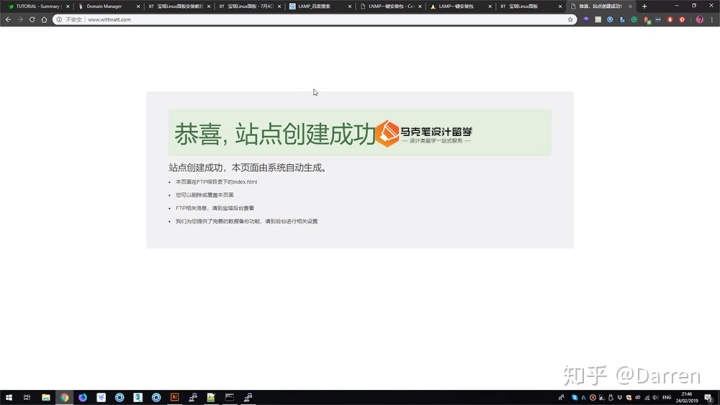Click the bullet mentioning index.html

[x=216, y=182]
